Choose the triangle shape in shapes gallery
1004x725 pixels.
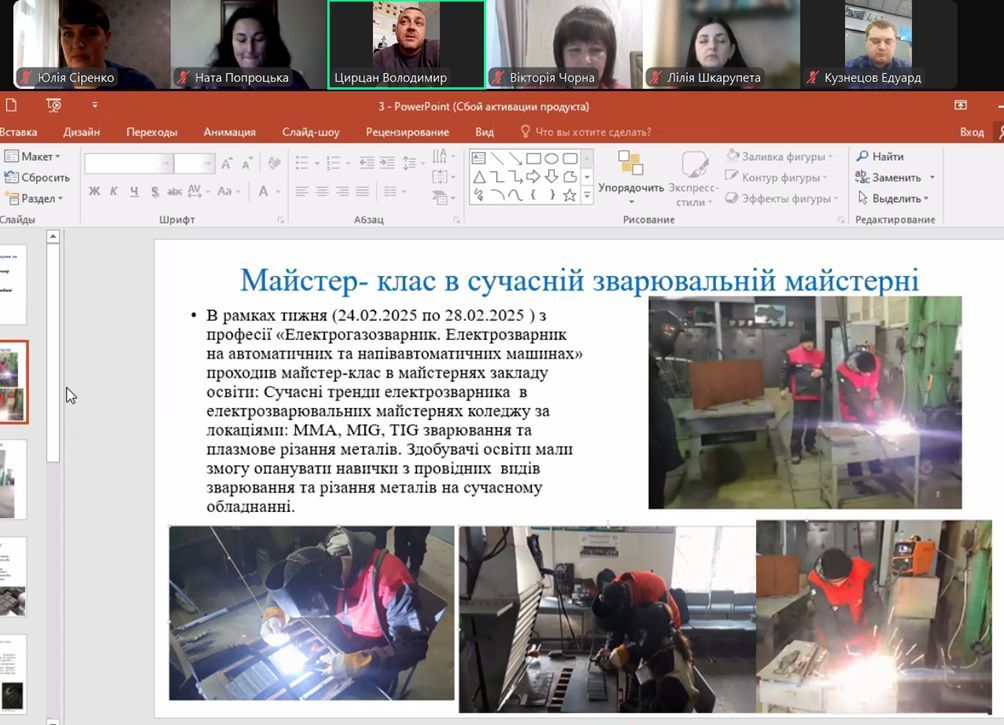coord(479,177)
